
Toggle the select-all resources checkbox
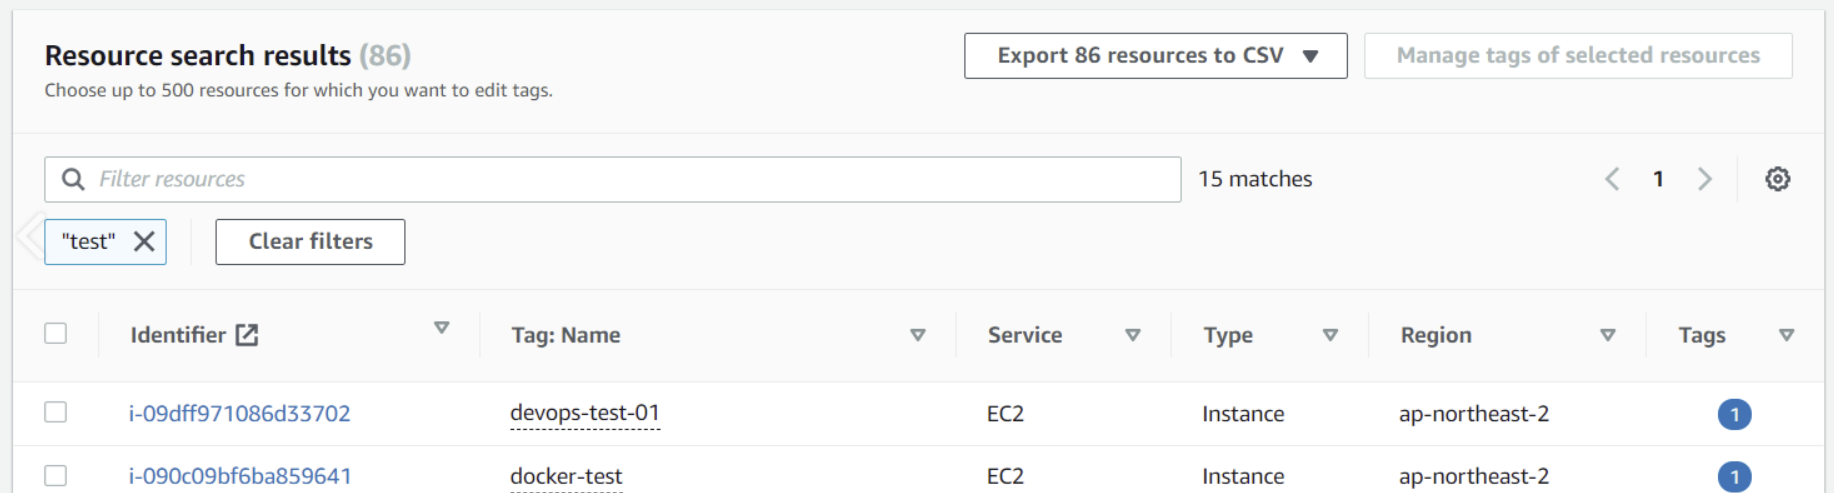tap(56, 333)
